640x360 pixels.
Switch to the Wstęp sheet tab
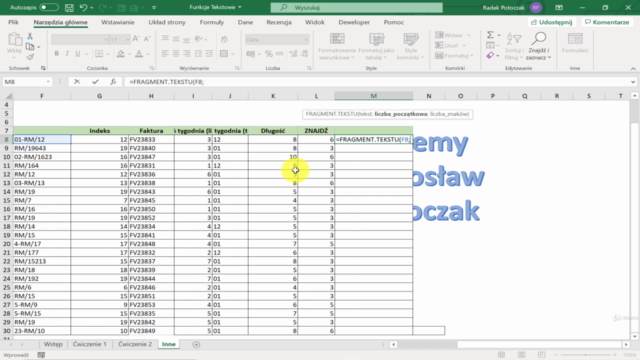click(x=53, y=344)
